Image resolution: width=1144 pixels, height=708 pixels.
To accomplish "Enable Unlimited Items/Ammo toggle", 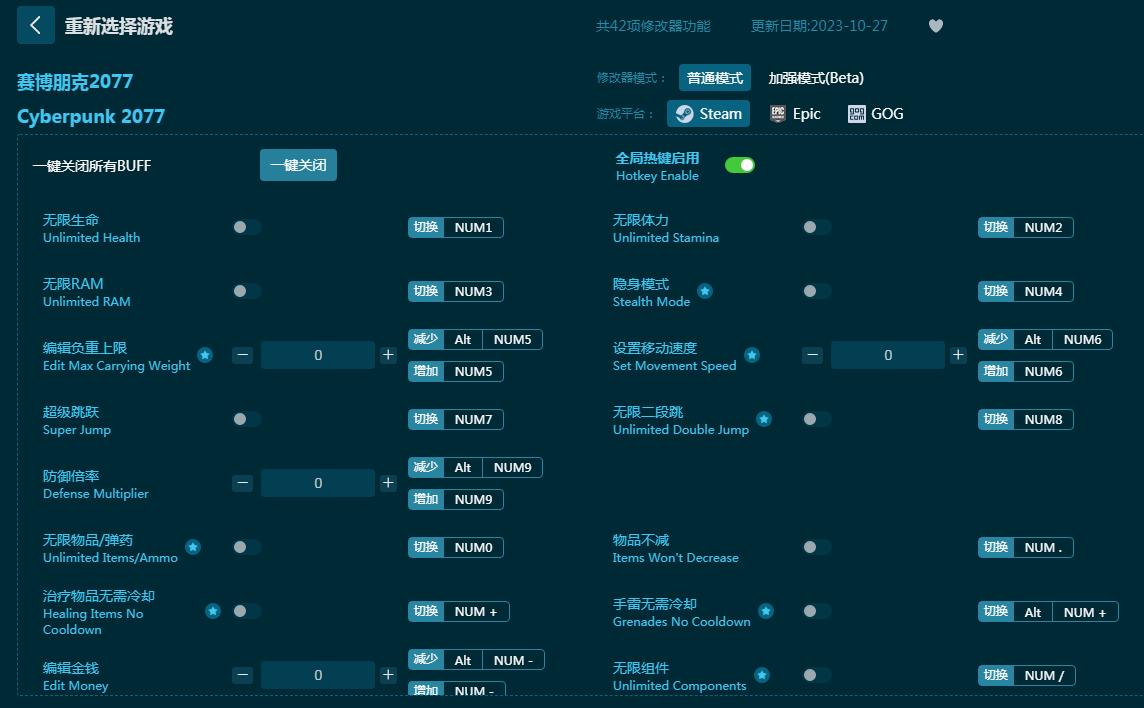I will (x=247, y=547).
